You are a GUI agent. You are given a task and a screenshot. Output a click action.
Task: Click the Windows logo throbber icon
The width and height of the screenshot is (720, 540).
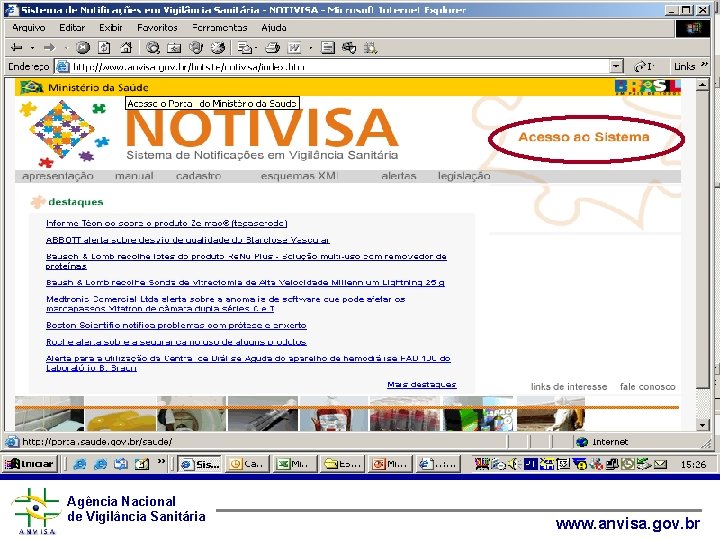coord(693,28)
